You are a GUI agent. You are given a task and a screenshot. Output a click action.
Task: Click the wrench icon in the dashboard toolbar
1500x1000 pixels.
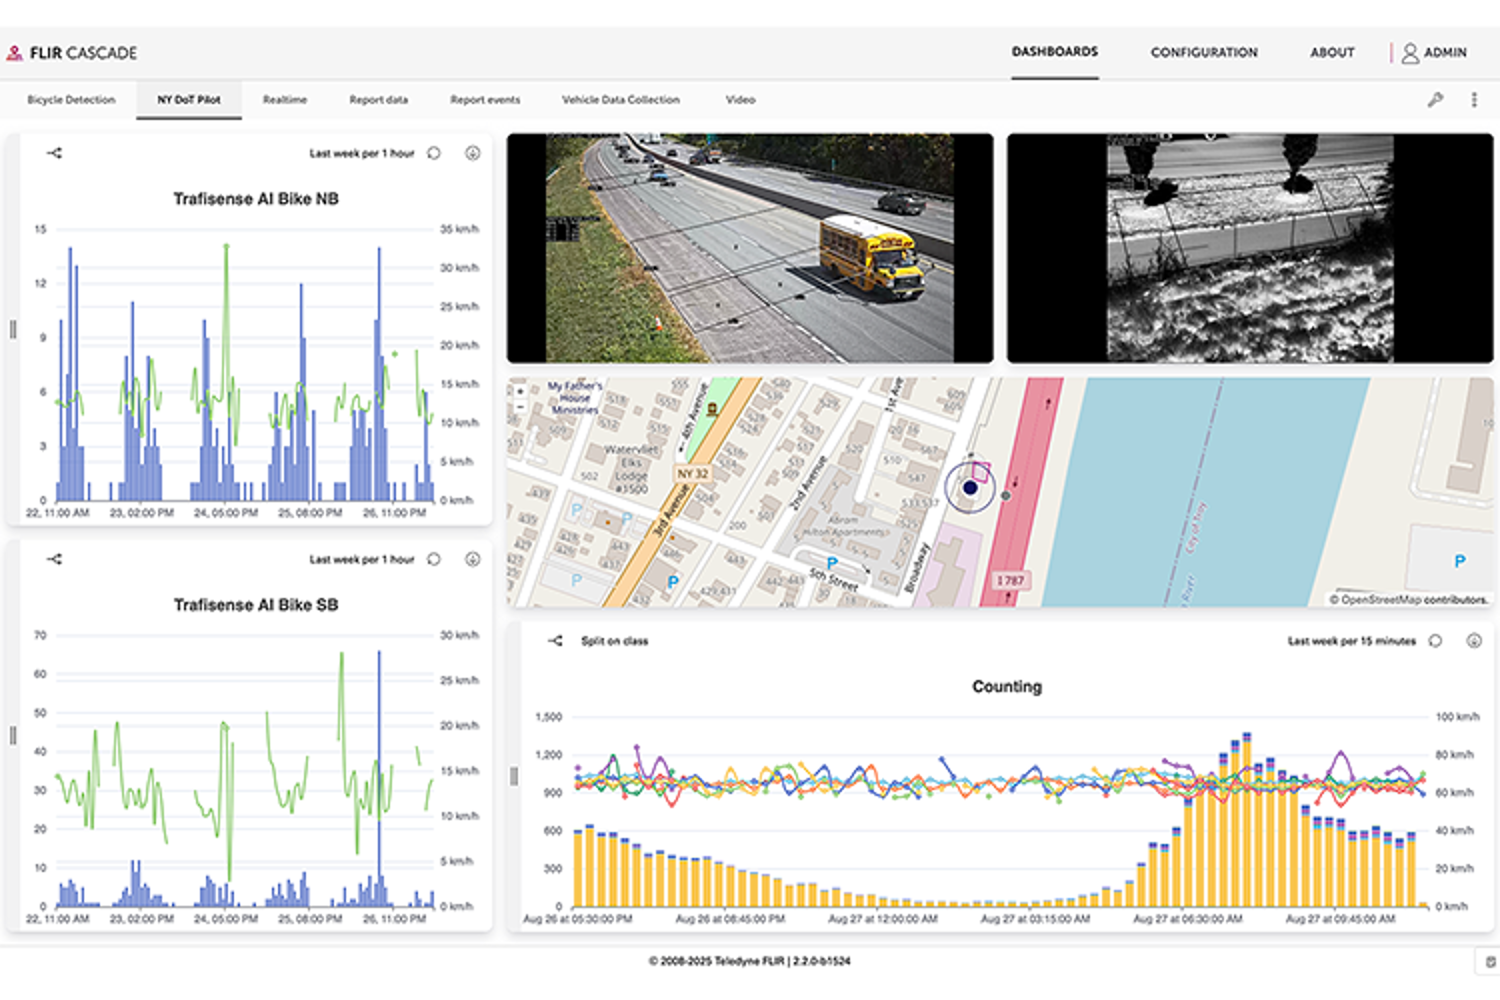[1435, 100]
